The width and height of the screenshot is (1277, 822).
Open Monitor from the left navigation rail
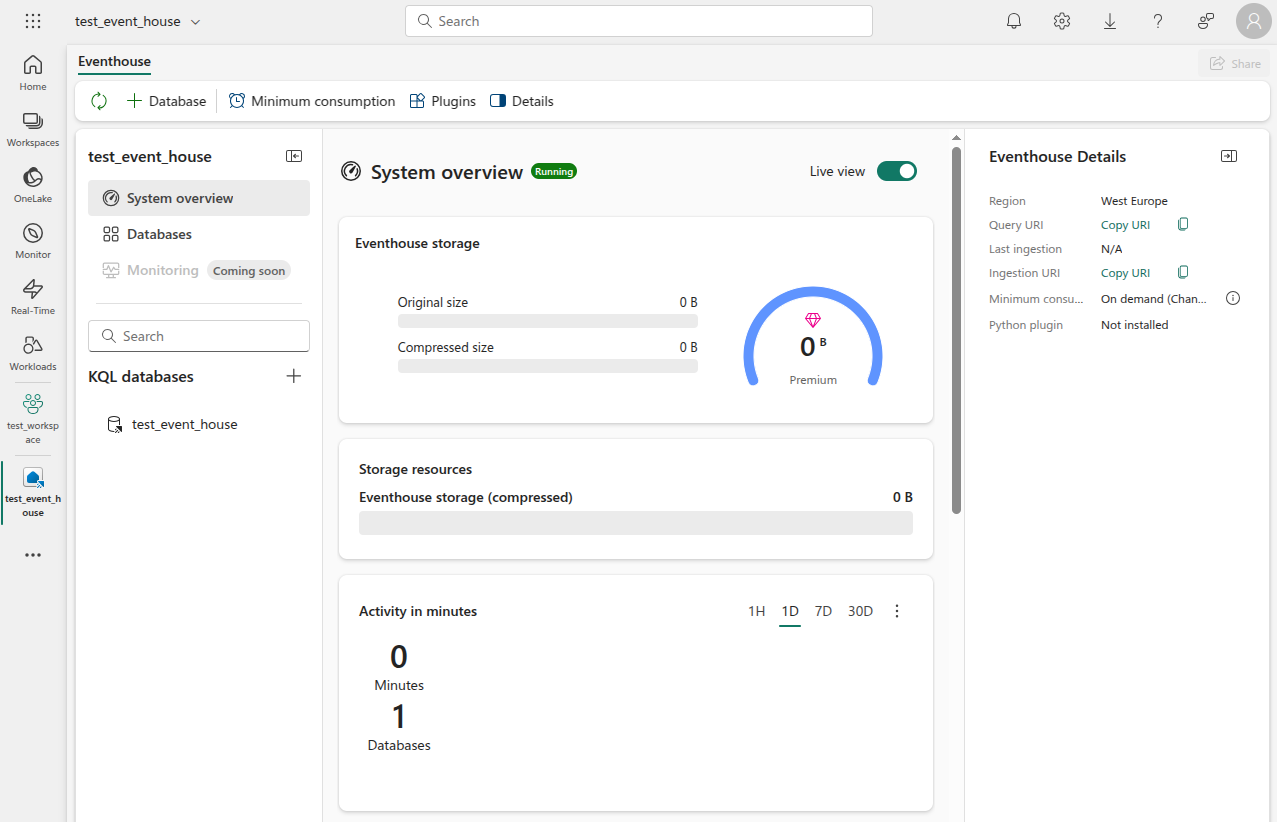click(x=32, y=239)
